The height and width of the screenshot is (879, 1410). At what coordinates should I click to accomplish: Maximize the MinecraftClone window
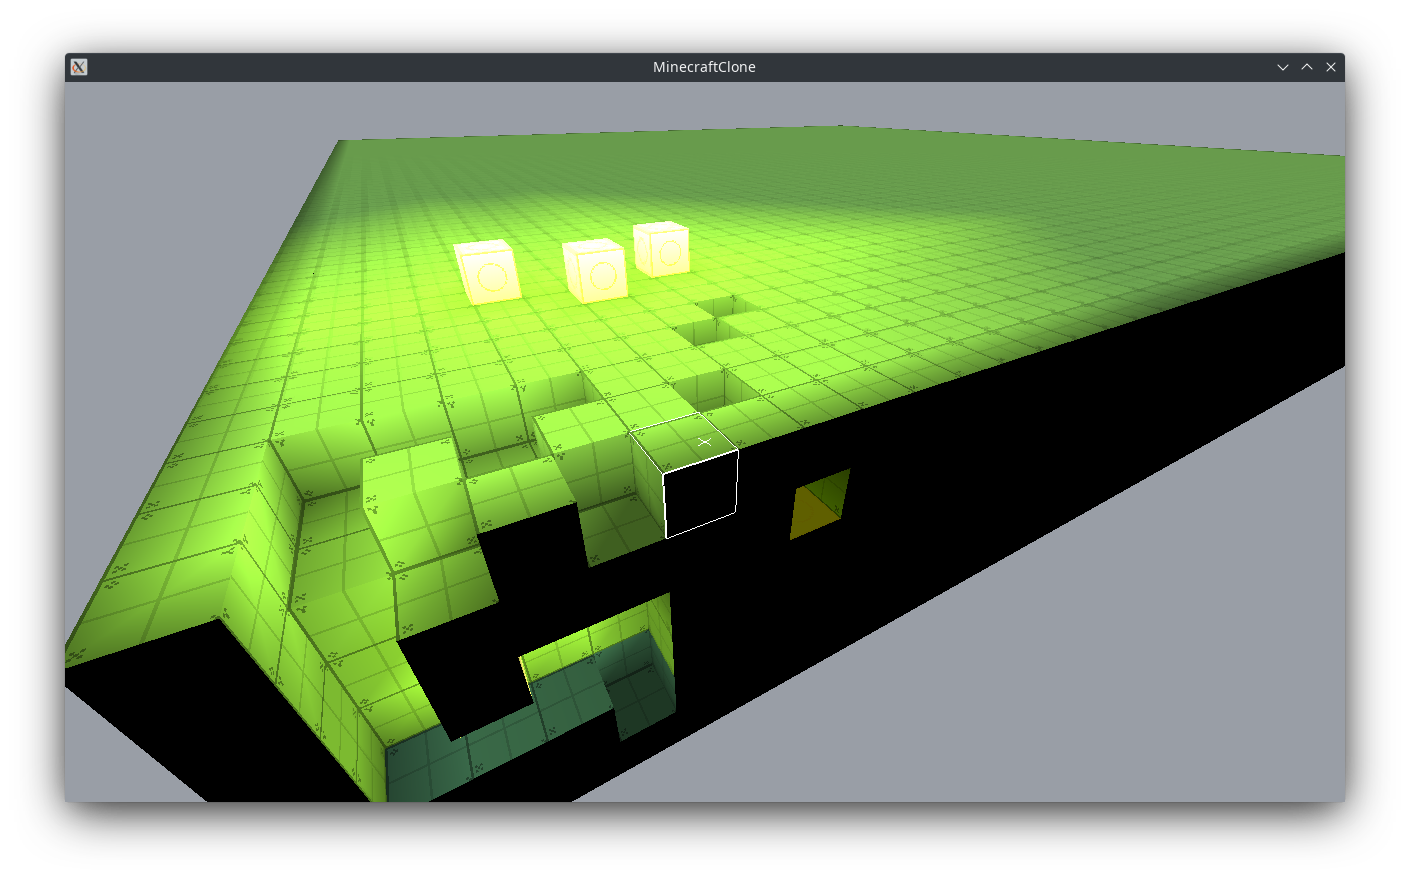pyautogui.click(x=1306, y=67)
